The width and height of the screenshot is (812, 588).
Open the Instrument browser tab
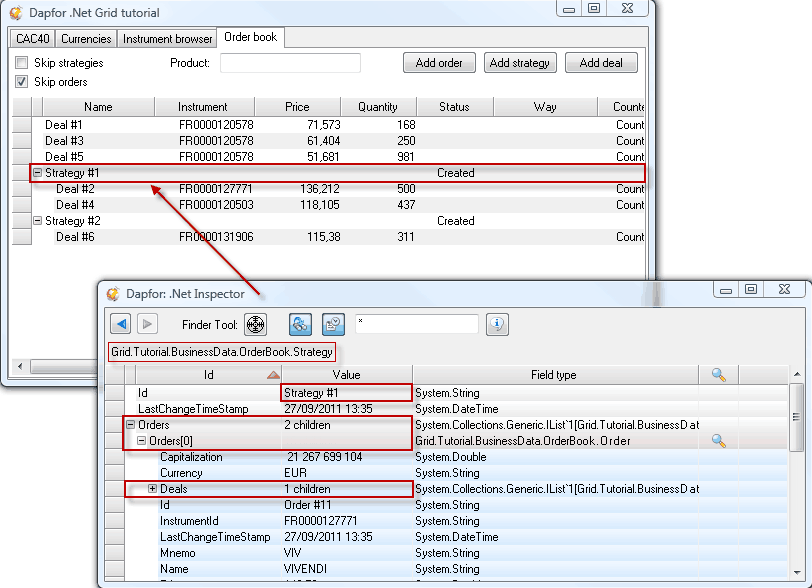click(167, 39)
